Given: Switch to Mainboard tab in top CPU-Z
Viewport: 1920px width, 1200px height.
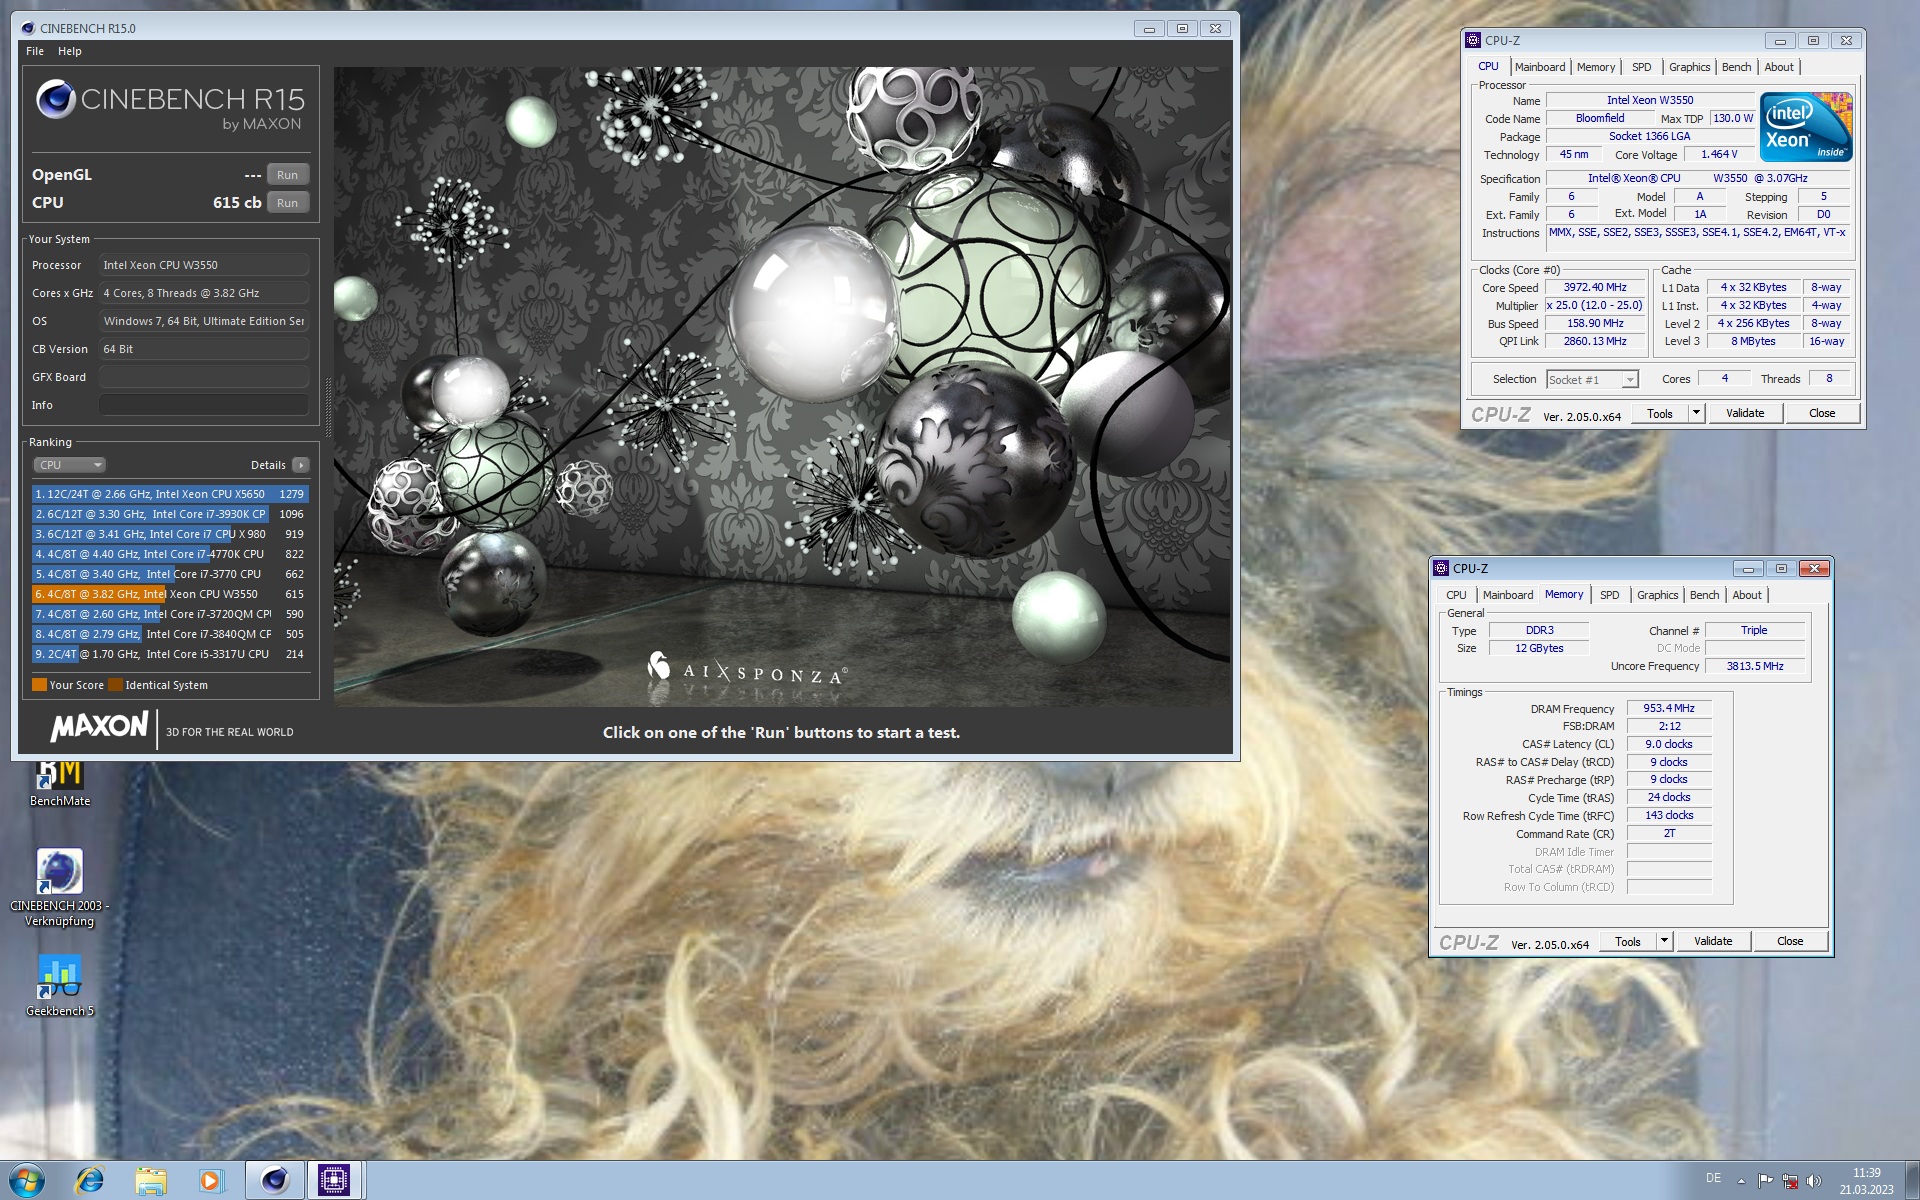Looking at the screenshot, I should [x=1539, y=67].
